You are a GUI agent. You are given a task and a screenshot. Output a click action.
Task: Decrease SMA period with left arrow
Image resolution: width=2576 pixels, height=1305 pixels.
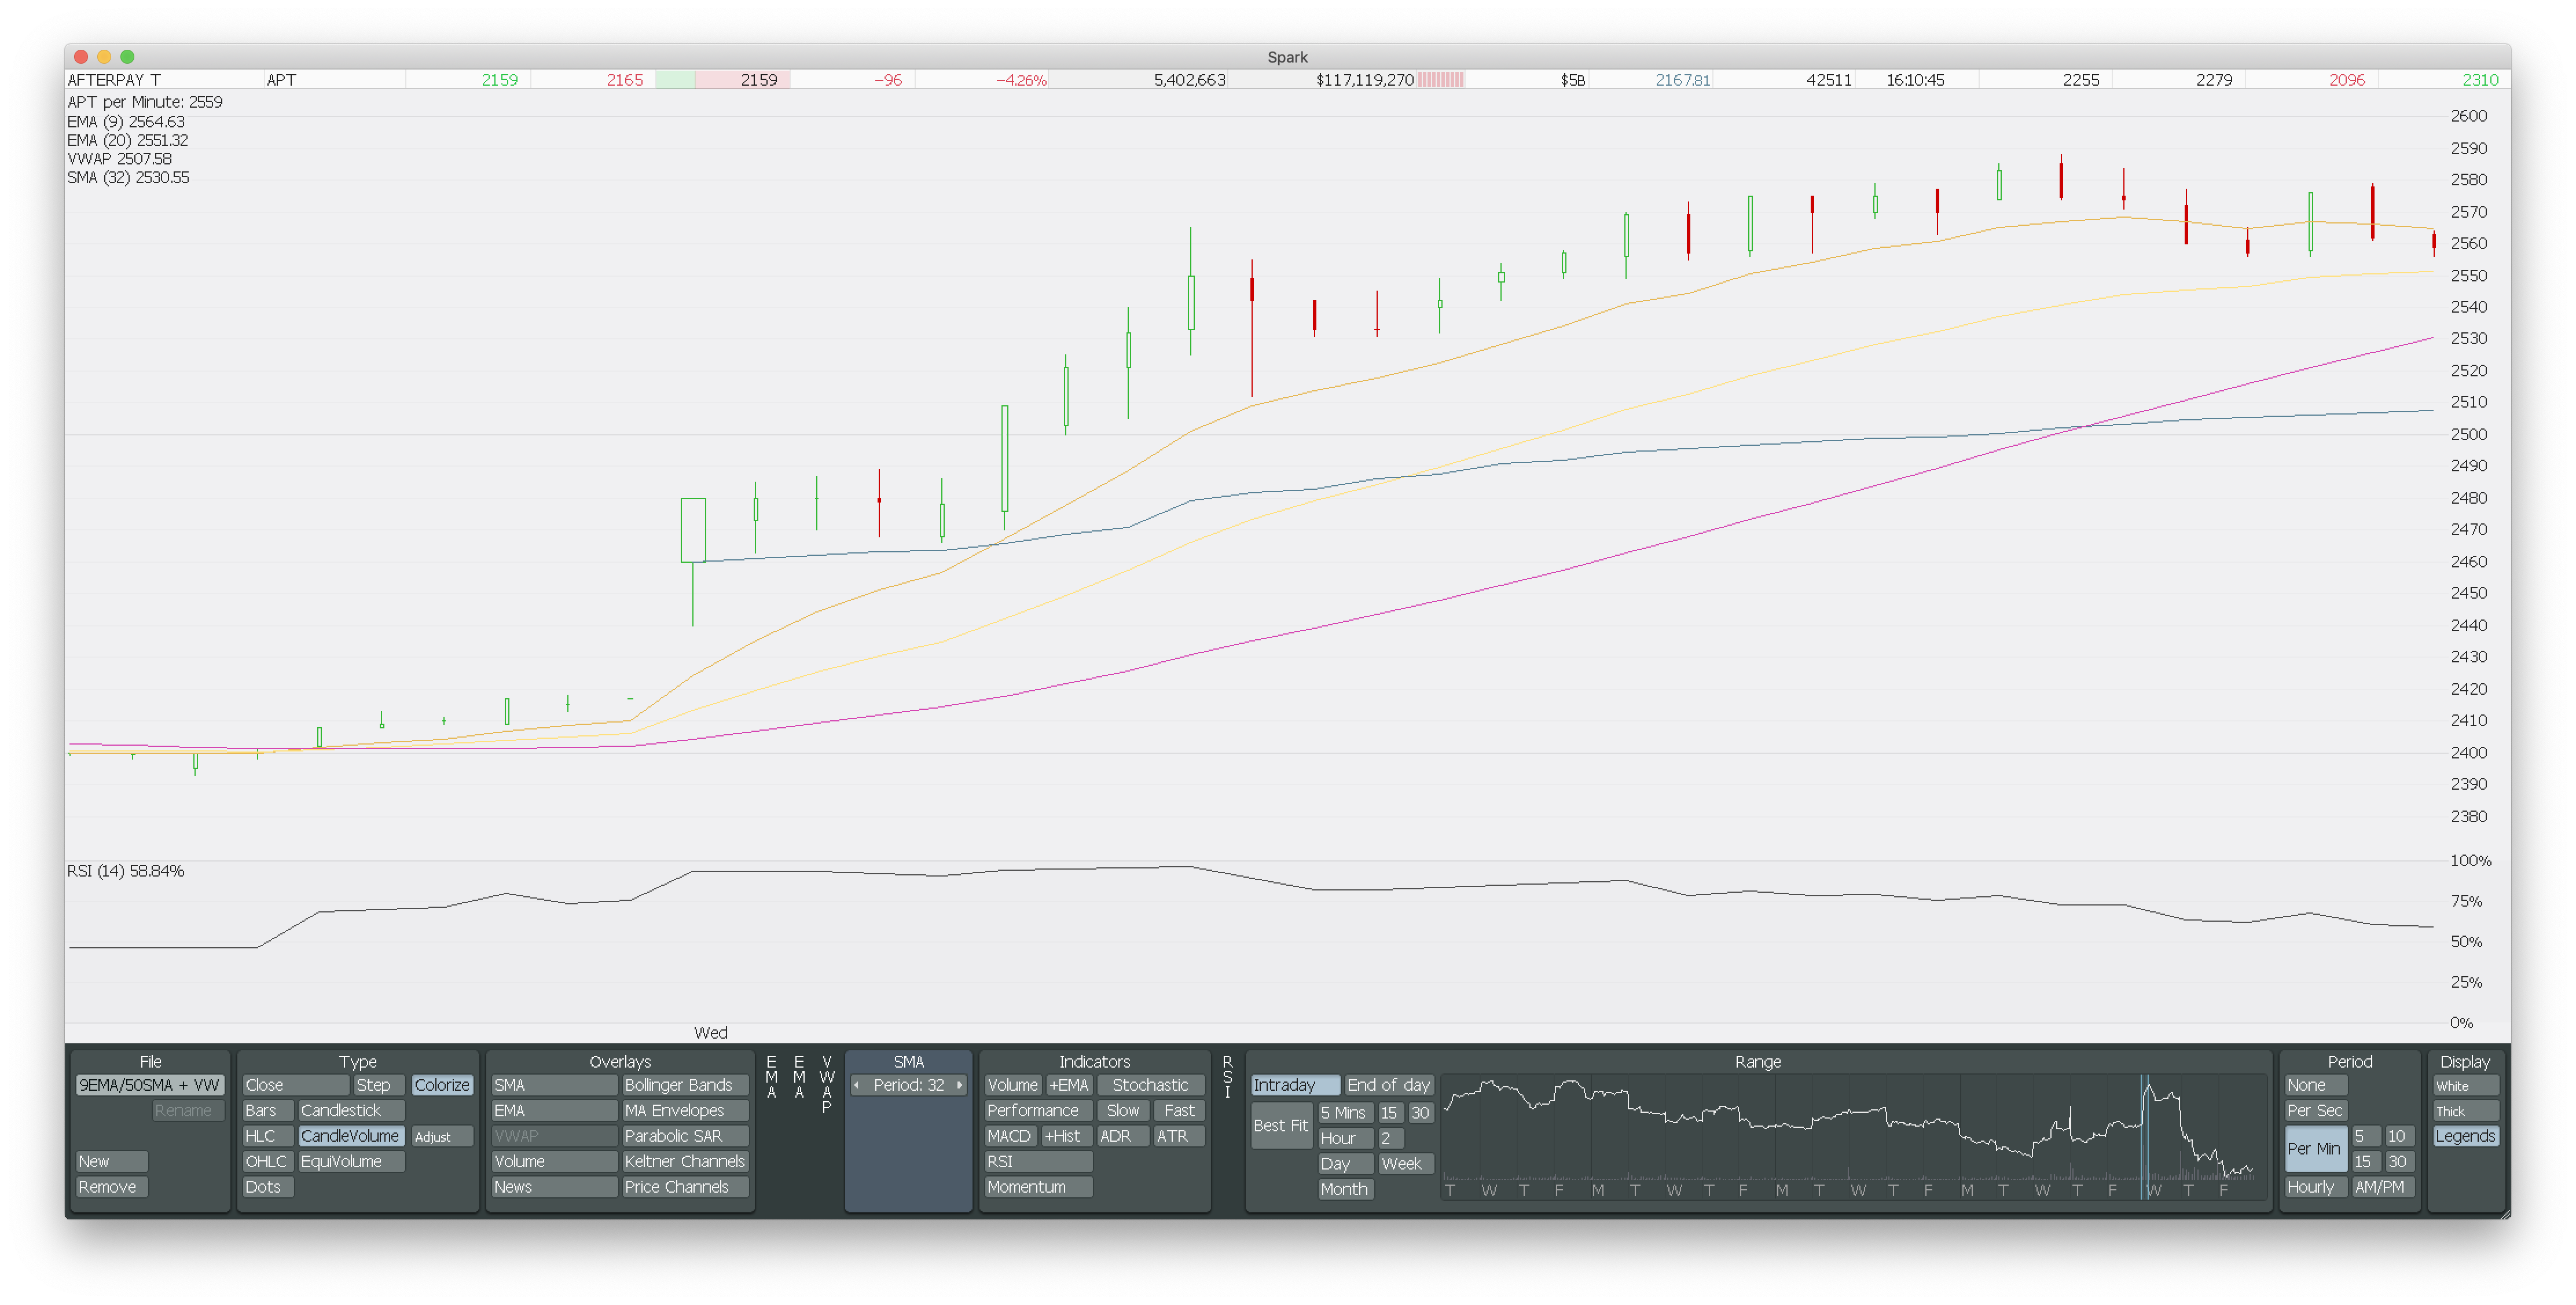(857, 1085)
